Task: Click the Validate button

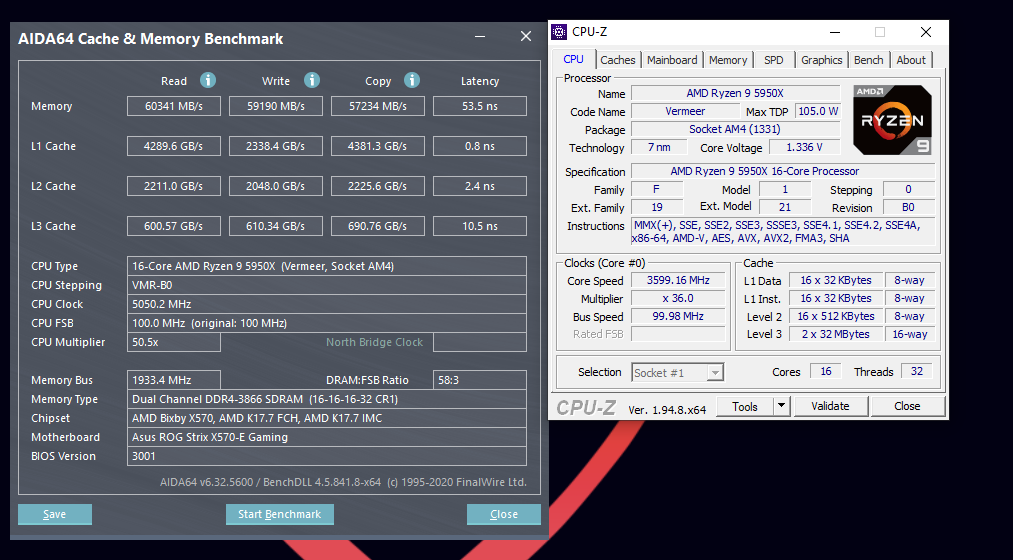Action: click(x=831, y=406)
